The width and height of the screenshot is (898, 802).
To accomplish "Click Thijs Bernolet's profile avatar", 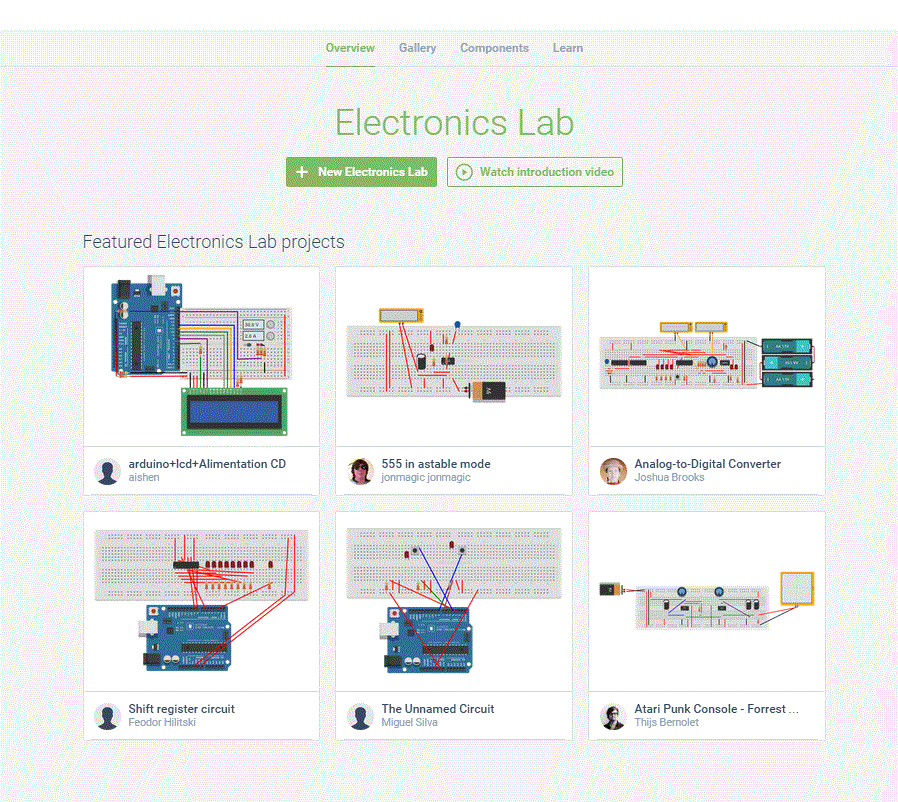I will click(x=614, y=716).
